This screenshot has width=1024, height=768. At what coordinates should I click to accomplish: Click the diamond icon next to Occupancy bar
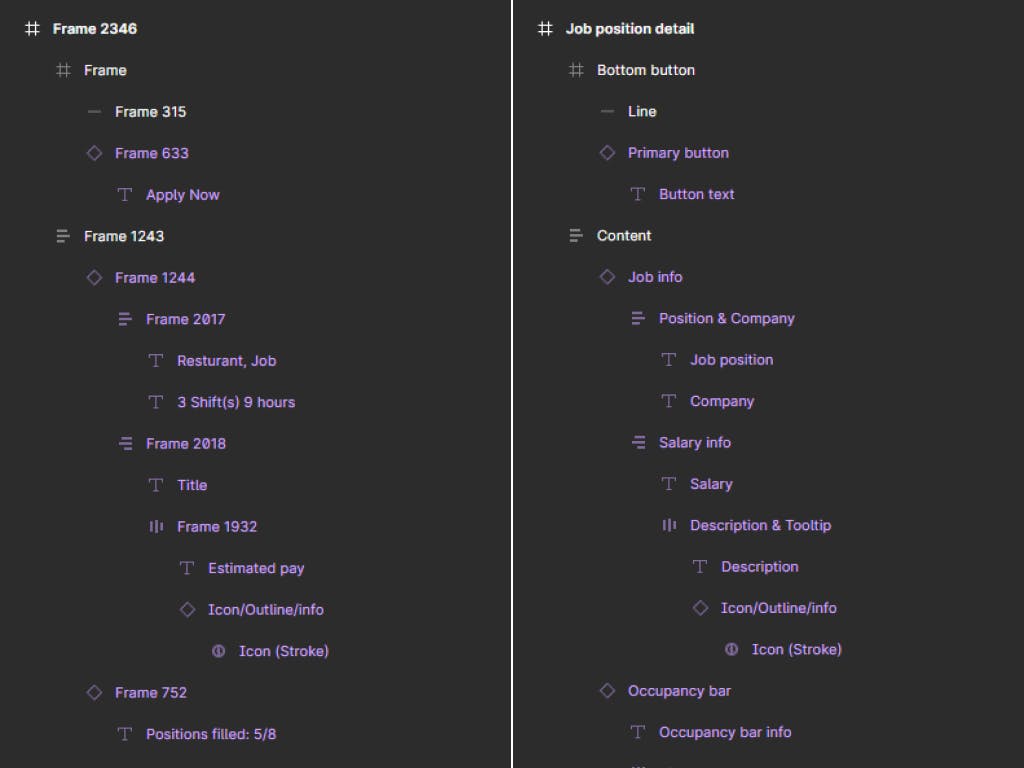point(607,690)
